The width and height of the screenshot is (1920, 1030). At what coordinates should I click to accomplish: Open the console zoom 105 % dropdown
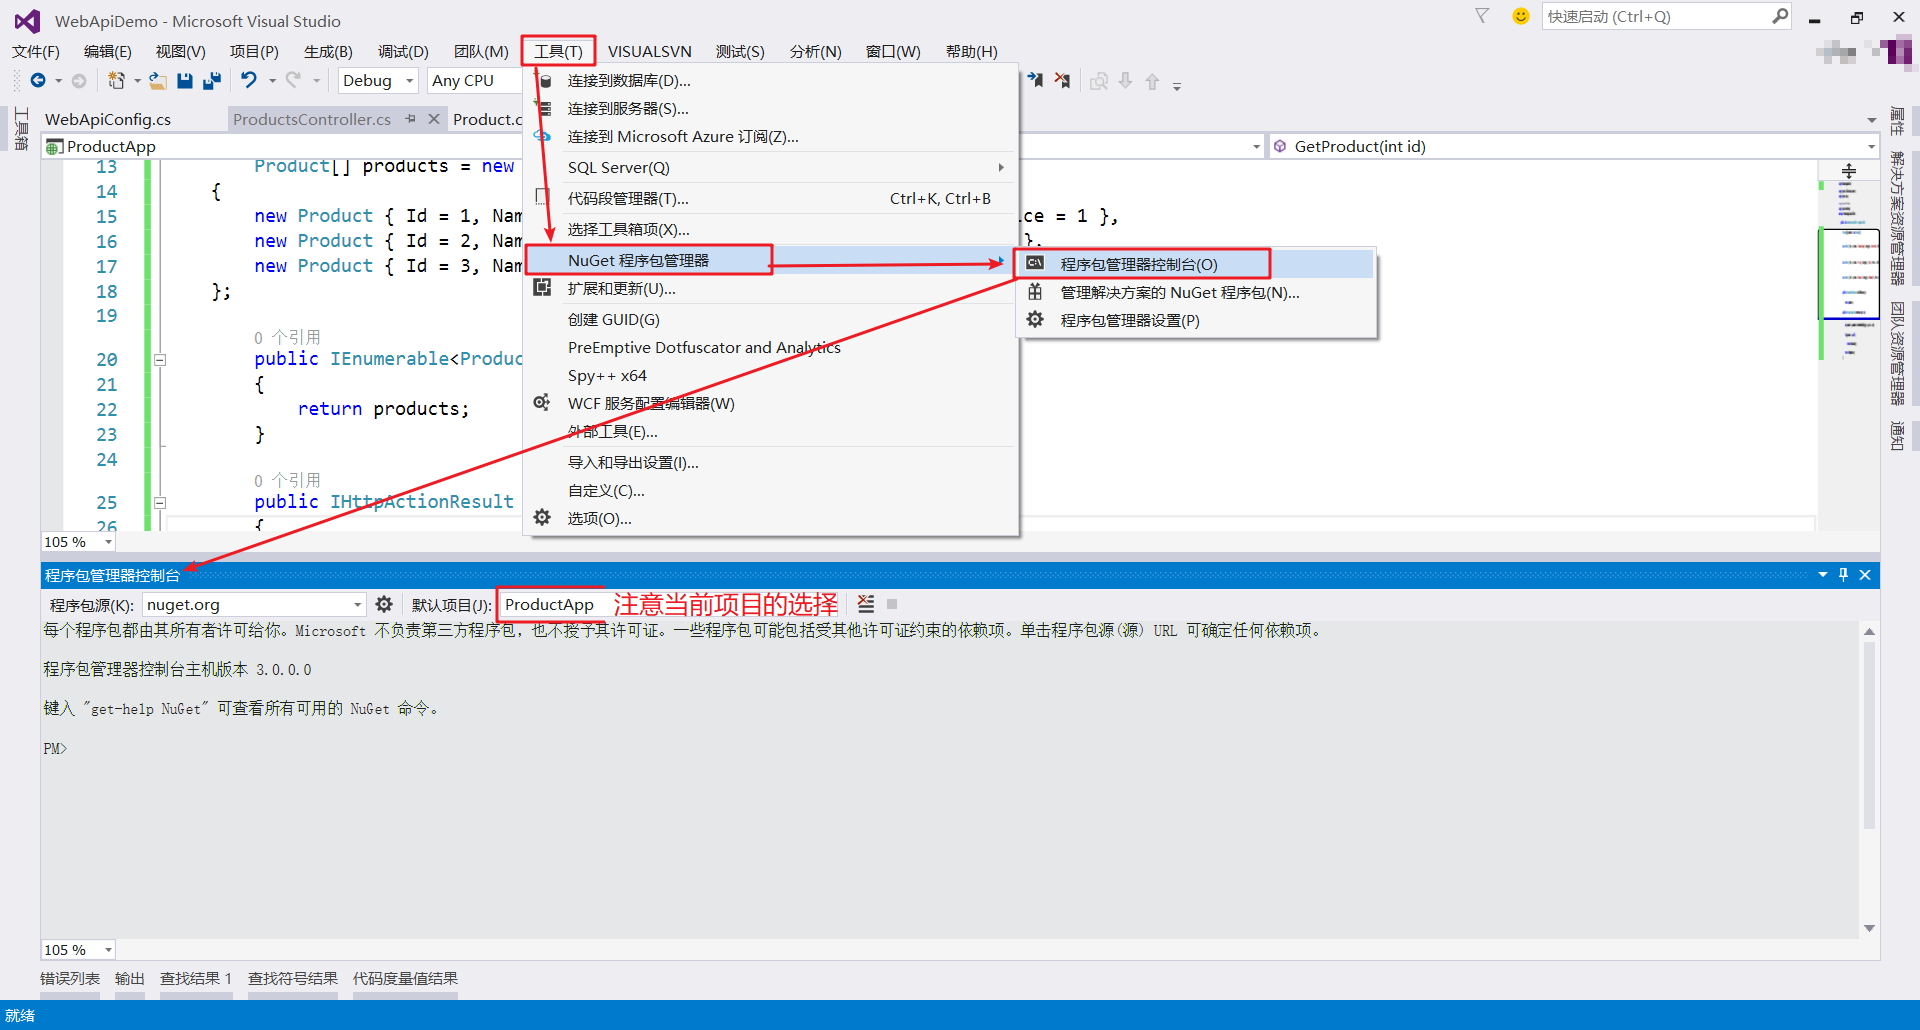[78, 950]
